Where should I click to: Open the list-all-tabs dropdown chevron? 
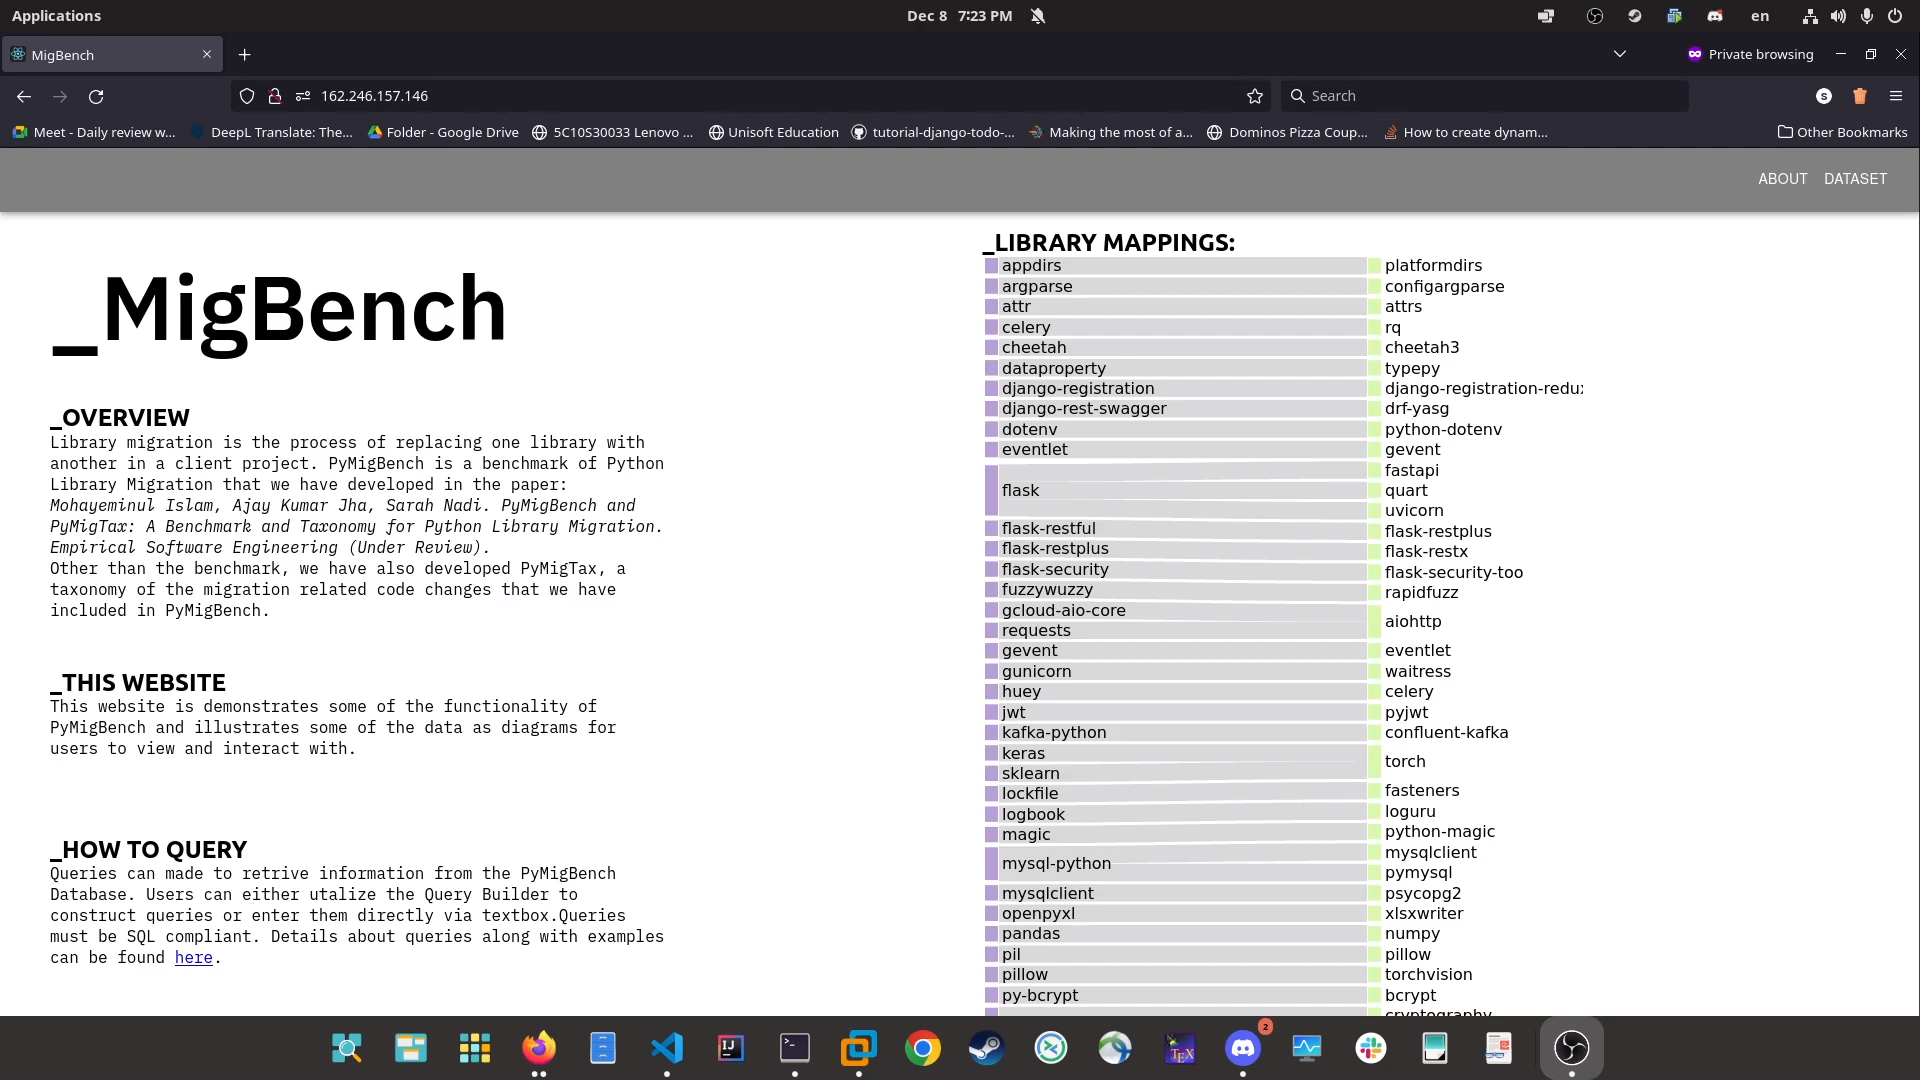1620,54
